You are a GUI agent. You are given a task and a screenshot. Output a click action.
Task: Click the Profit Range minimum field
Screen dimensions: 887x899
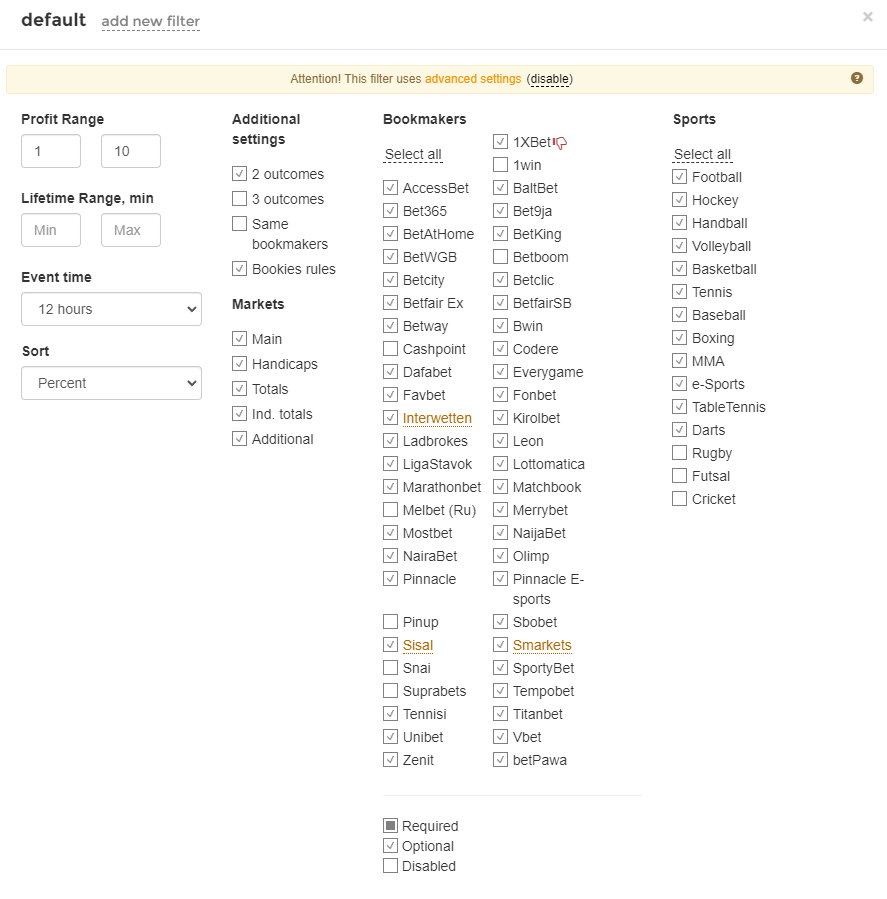coord(51,151)
